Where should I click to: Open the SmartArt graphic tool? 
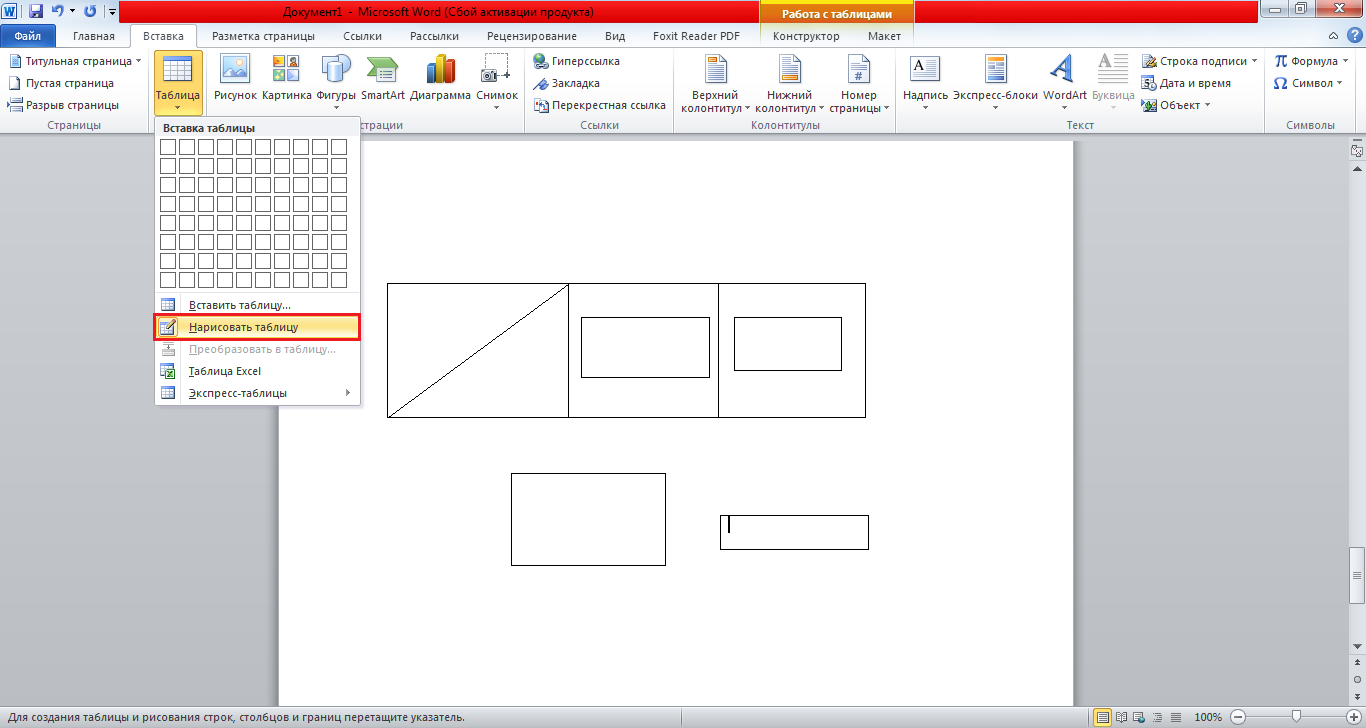coord(382,70)
